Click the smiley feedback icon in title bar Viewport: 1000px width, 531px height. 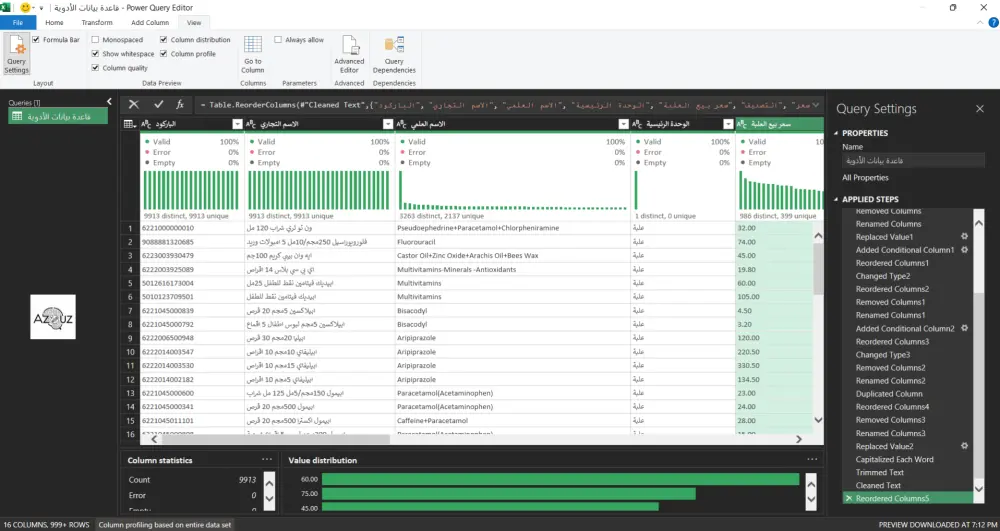[x=26, y=8]
